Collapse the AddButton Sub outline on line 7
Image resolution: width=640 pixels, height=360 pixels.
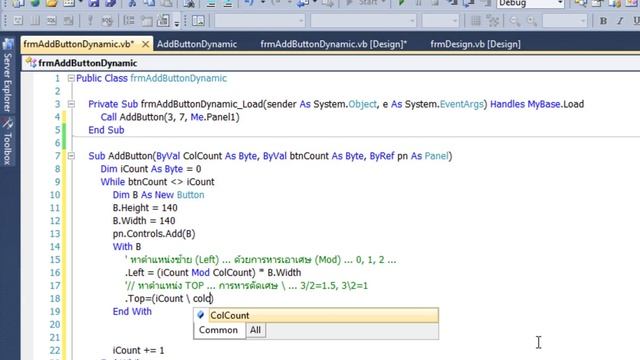point(71,156)
